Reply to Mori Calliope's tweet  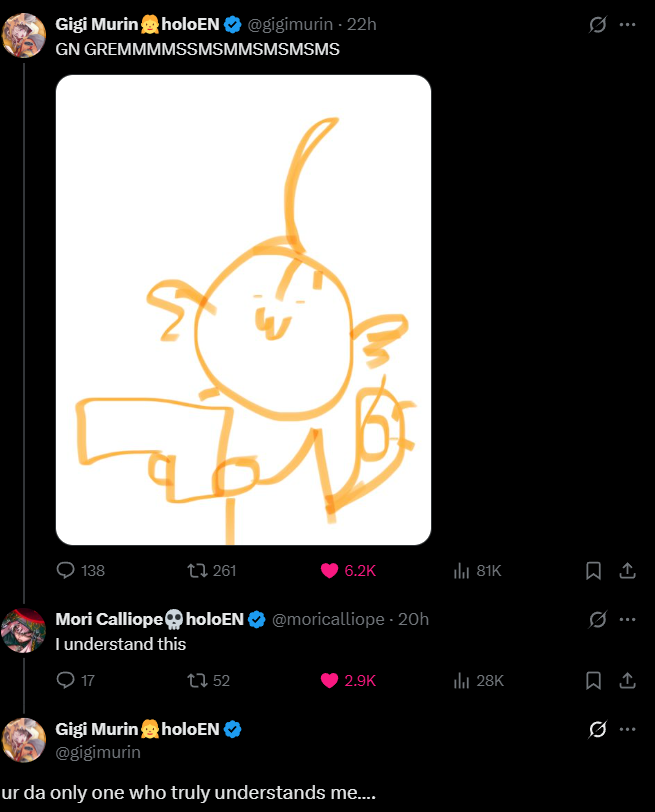(x=66, y=680)
